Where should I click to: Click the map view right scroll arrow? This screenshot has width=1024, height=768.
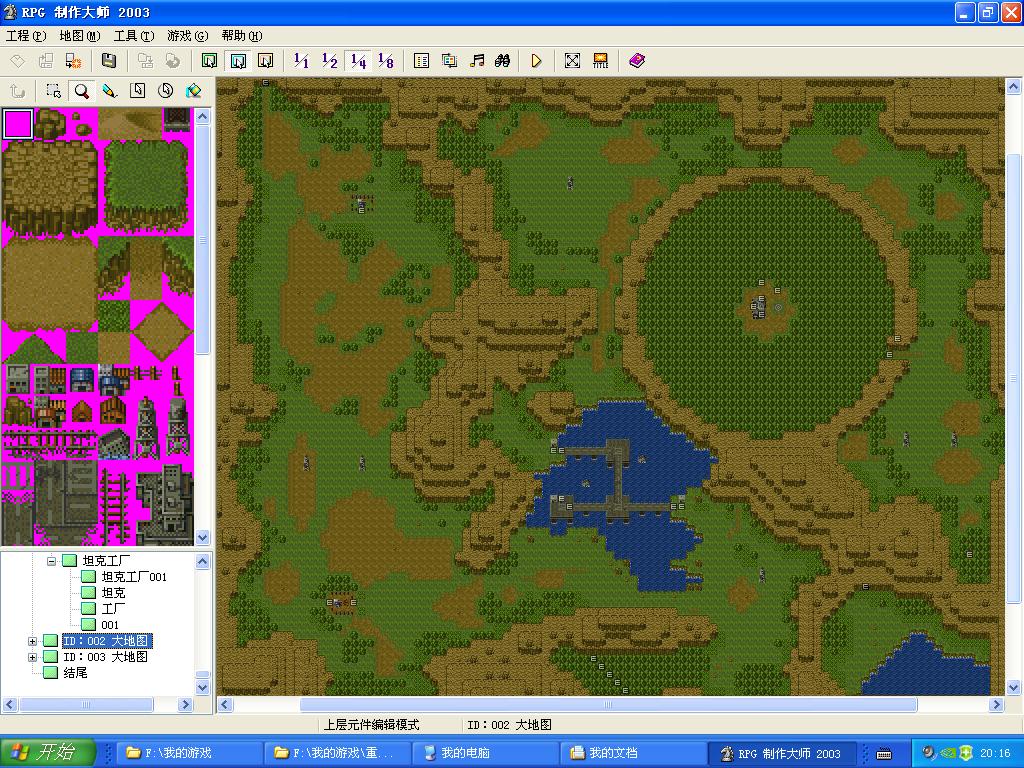point(996,705)
